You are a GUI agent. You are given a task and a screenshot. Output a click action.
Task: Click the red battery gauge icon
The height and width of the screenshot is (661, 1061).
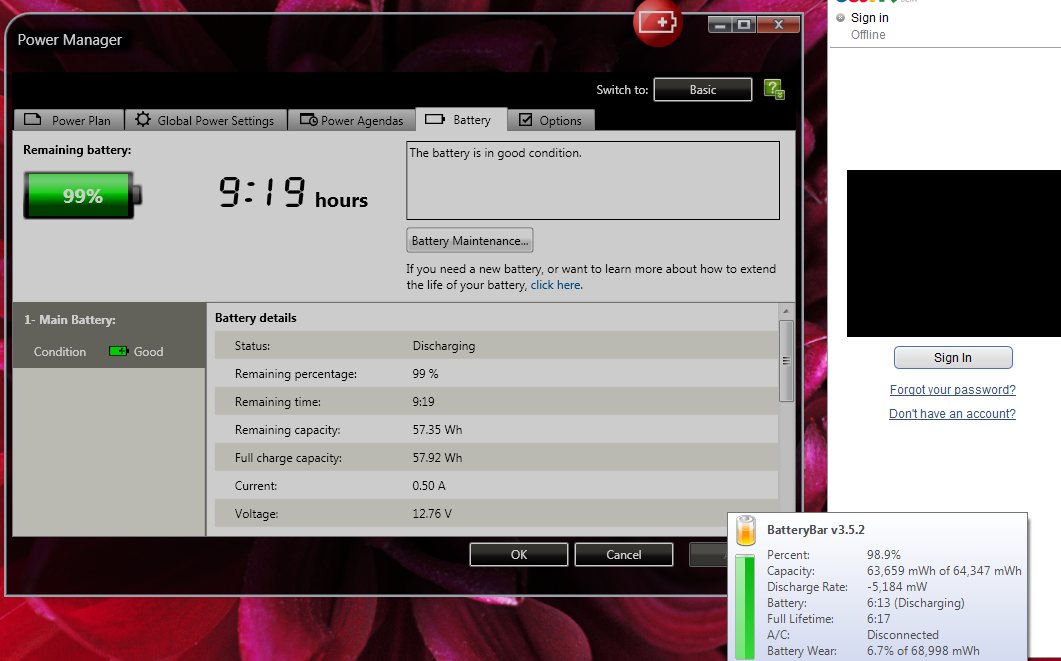[658, 22]
